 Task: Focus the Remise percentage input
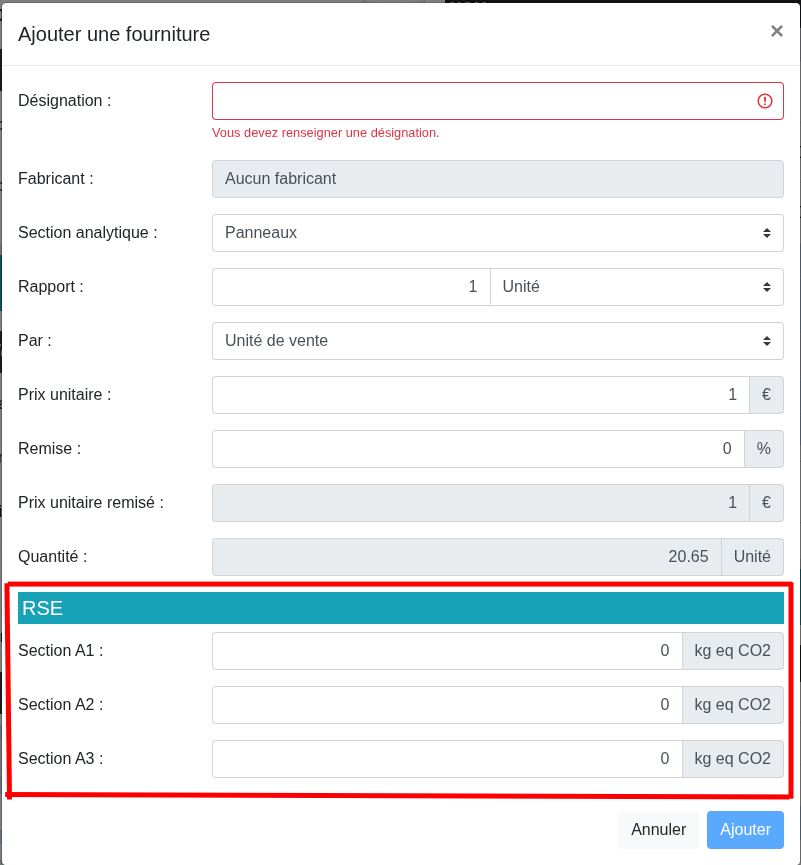[478, 449]
